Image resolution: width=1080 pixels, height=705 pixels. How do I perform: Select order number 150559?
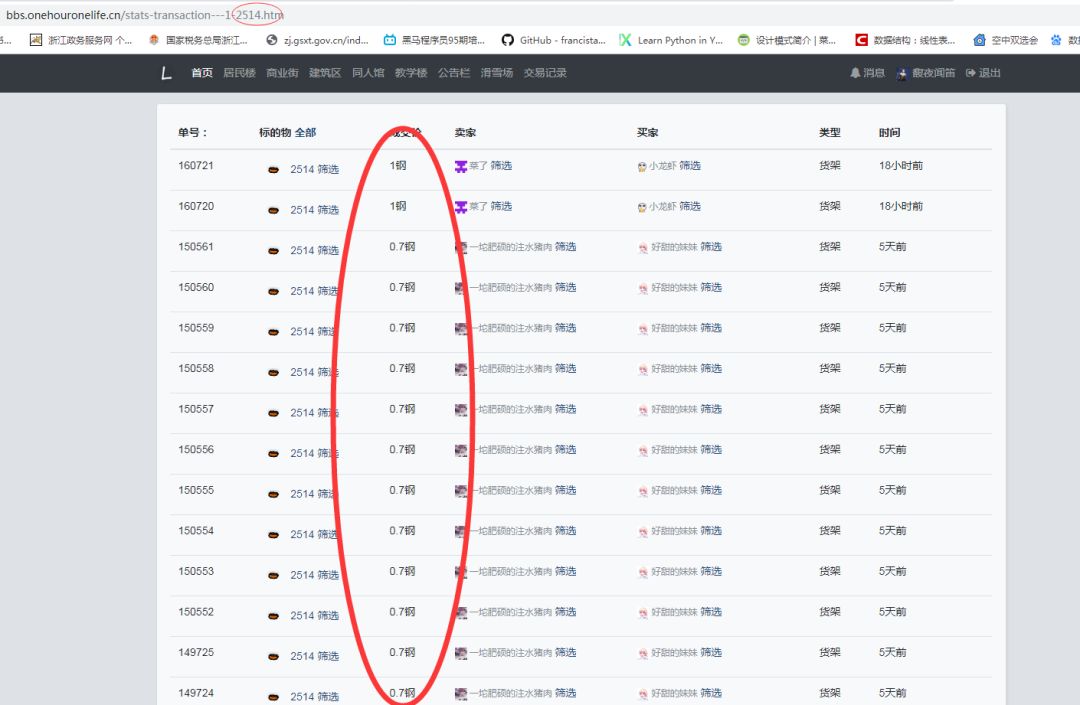196,328
